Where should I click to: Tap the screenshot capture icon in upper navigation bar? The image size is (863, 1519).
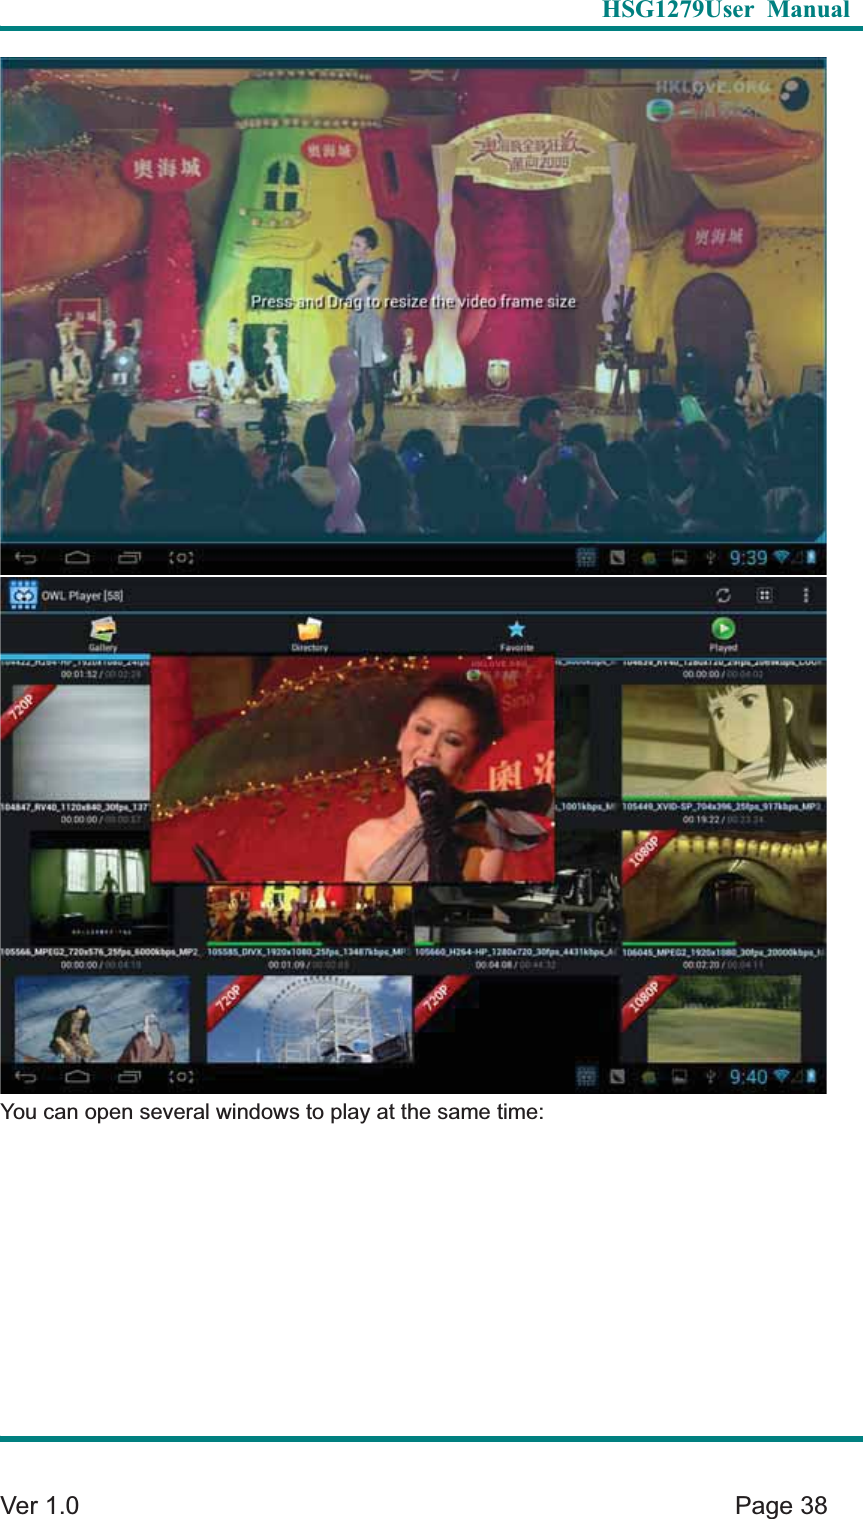point(181,558)
